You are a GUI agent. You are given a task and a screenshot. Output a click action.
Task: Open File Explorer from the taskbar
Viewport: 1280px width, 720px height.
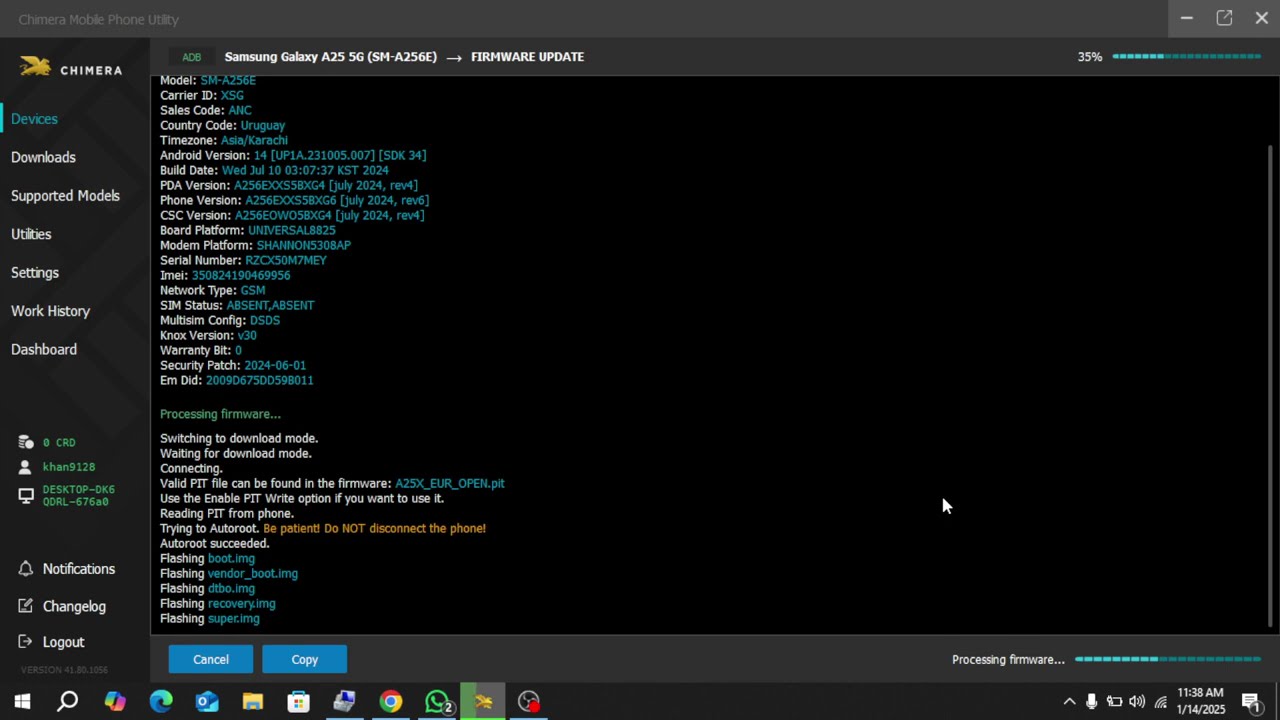click(253, 702)
